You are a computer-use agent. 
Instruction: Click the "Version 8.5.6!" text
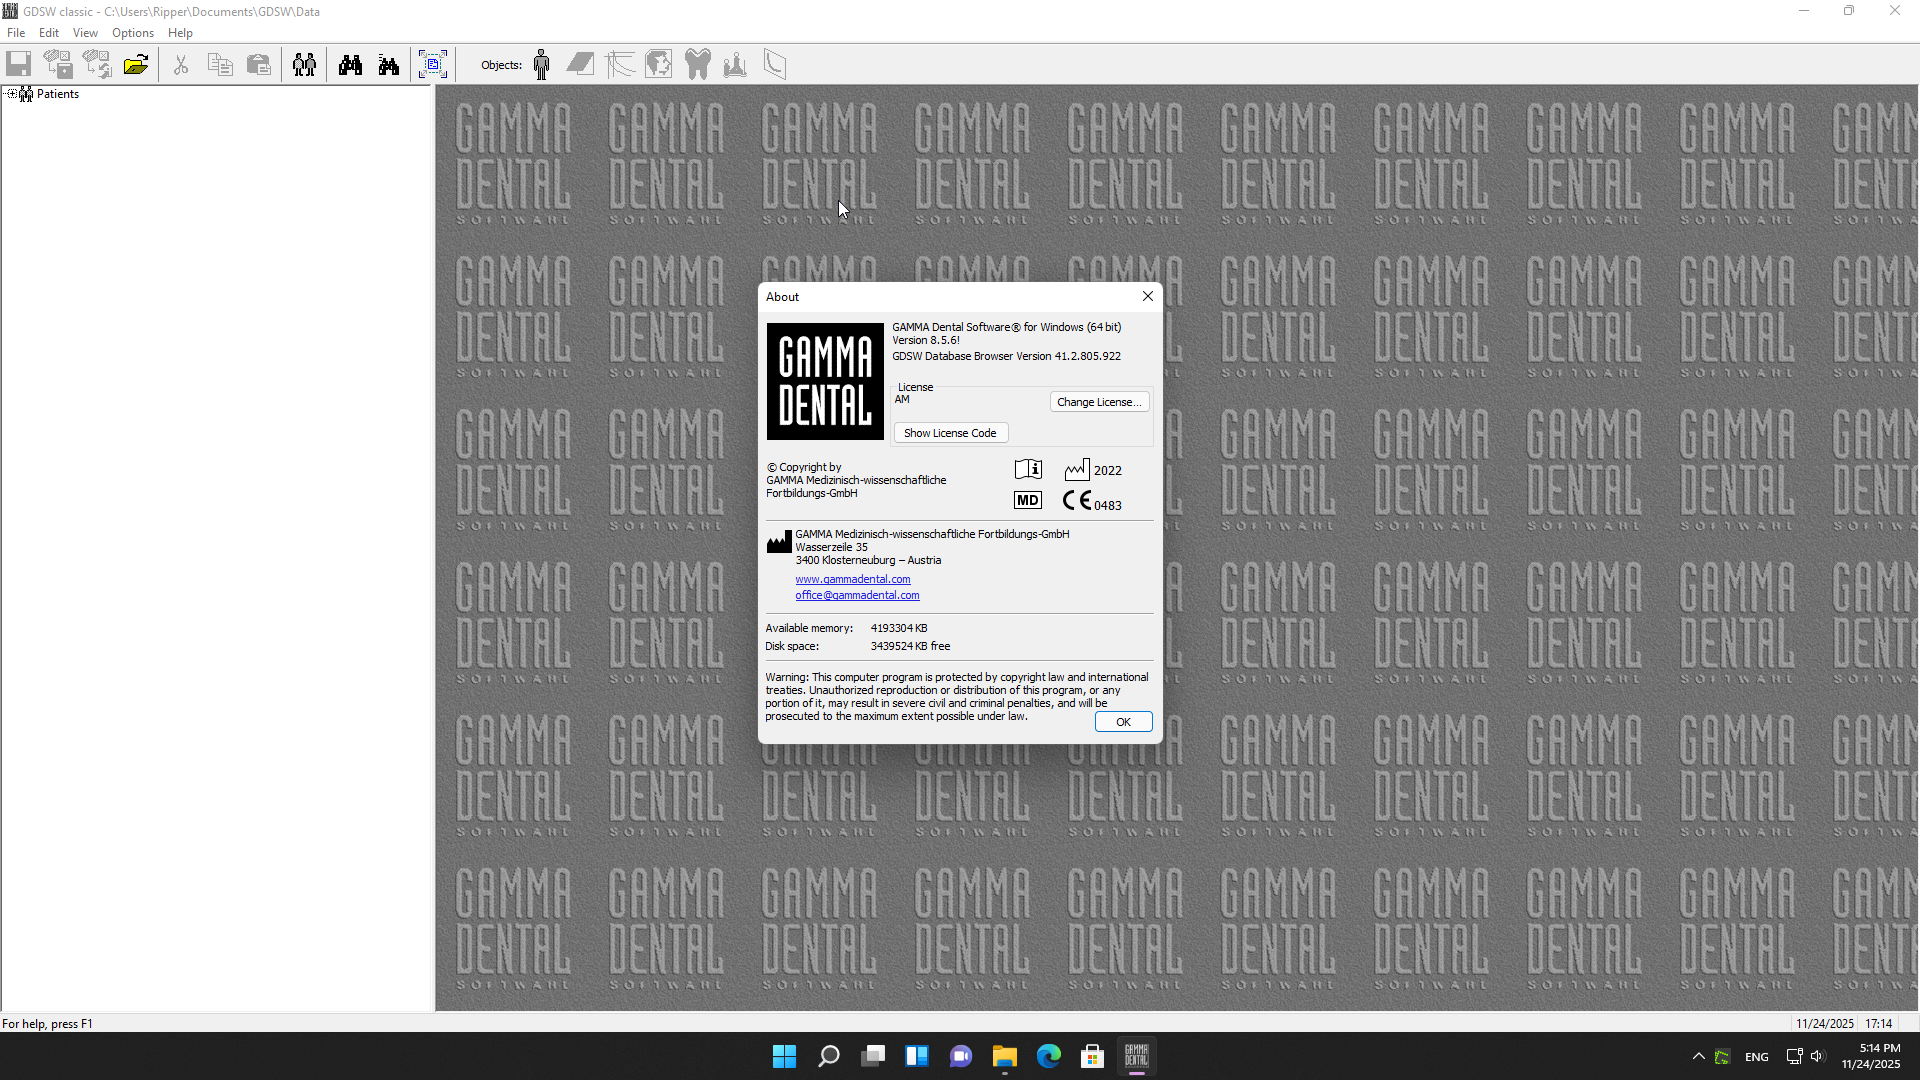[926, 340]
